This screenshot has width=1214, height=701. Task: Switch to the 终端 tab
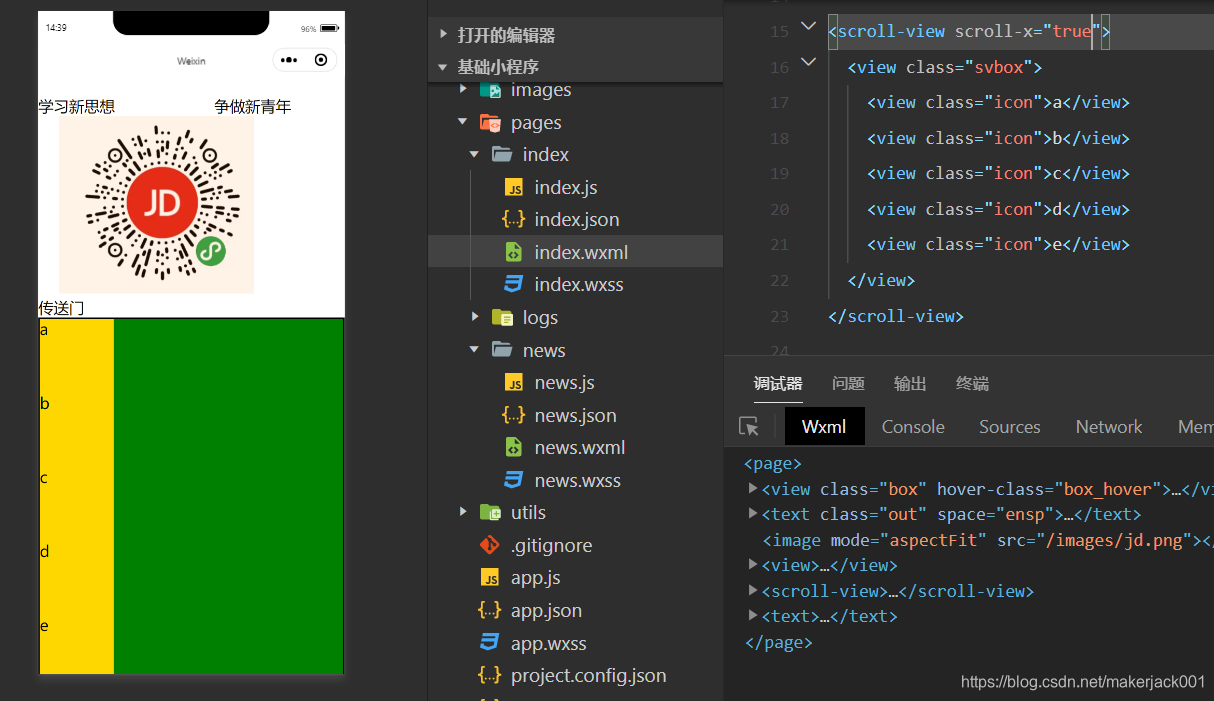click(x=972, y=384)
